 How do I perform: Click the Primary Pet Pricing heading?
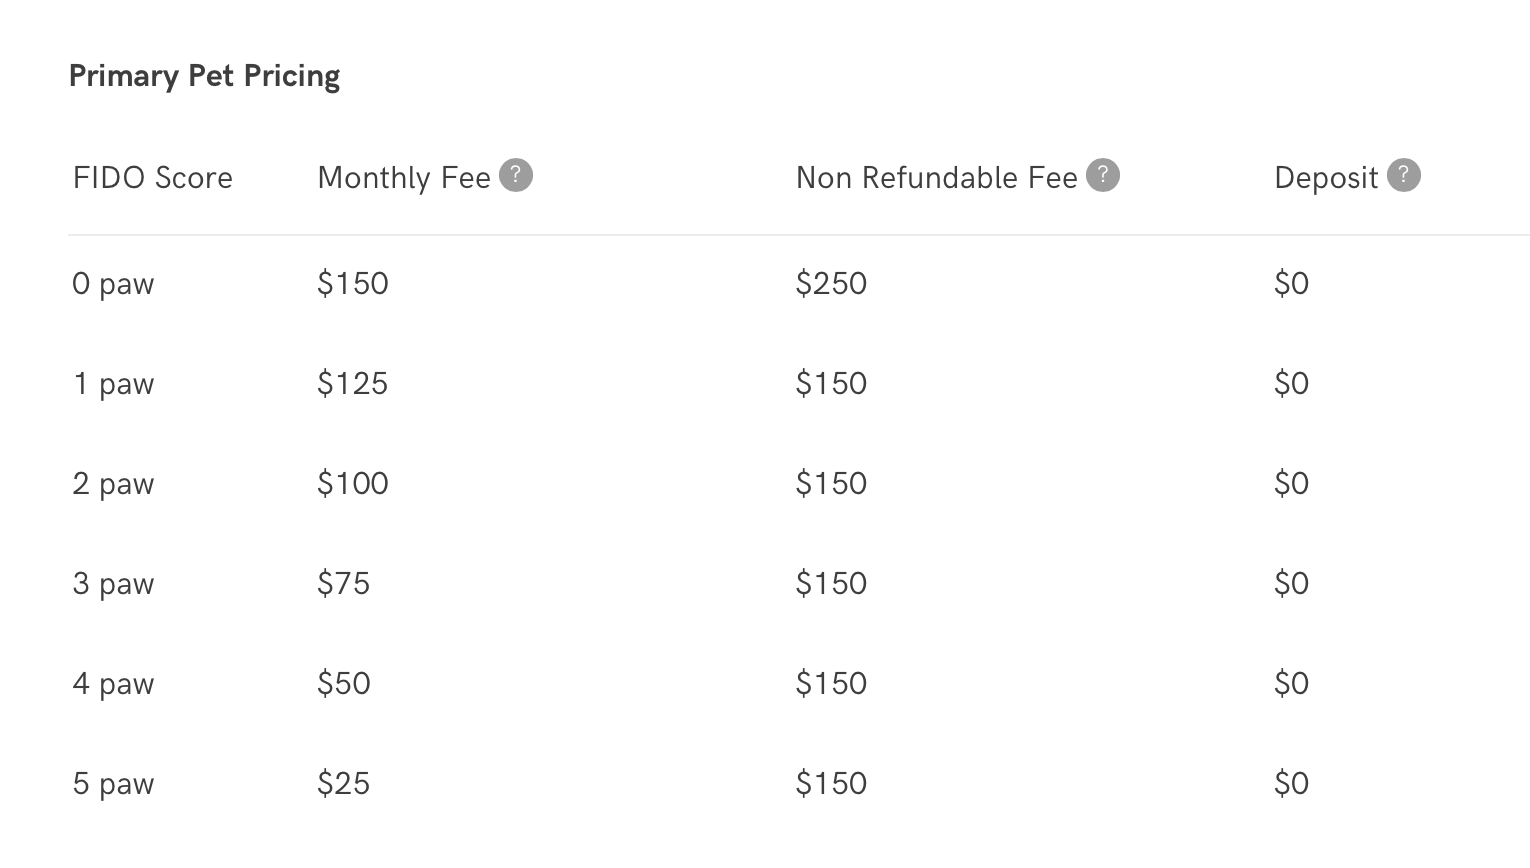click(x=204, y=76)
